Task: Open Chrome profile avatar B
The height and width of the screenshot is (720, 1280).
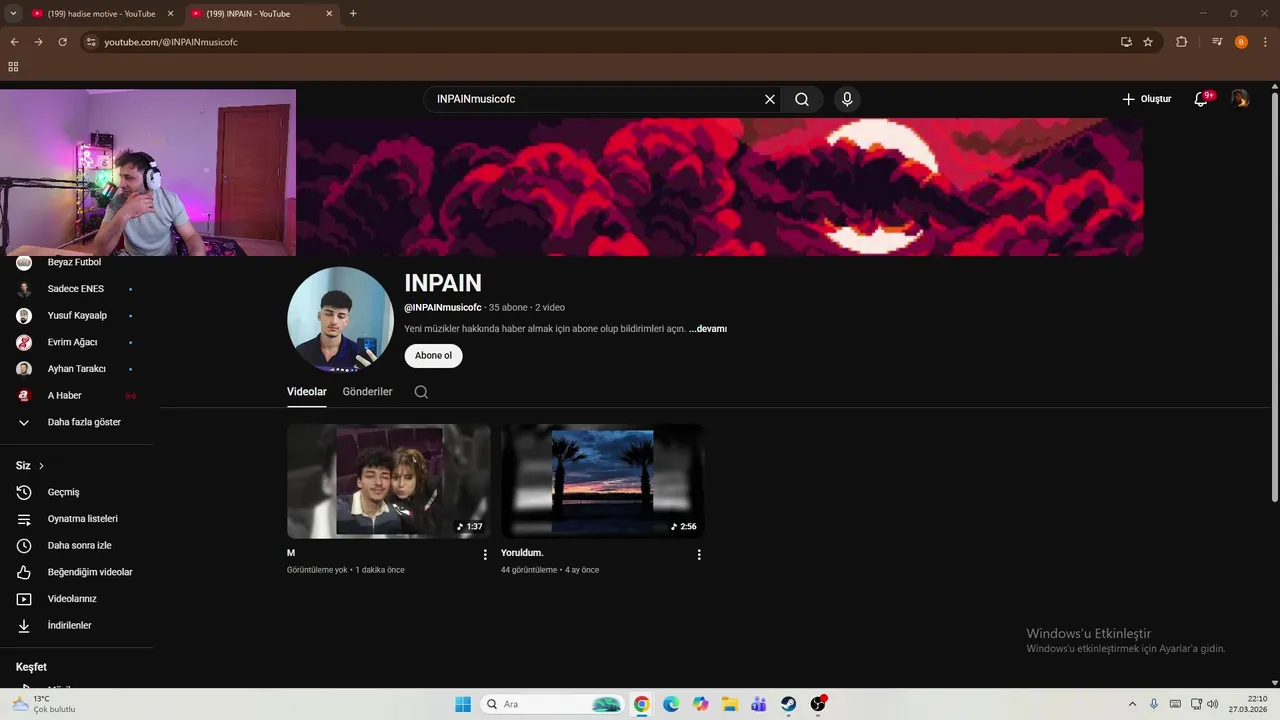Action: [1241, 42]
